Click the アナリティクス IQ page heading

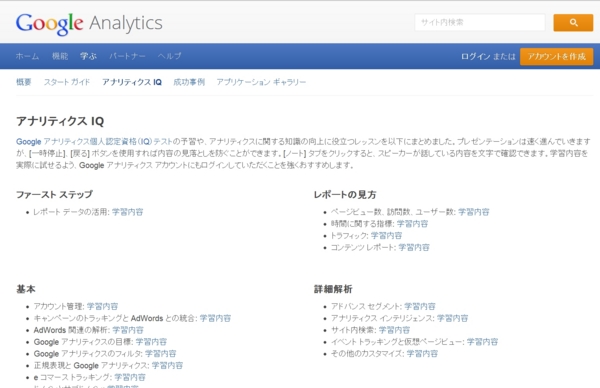(60, 121)
